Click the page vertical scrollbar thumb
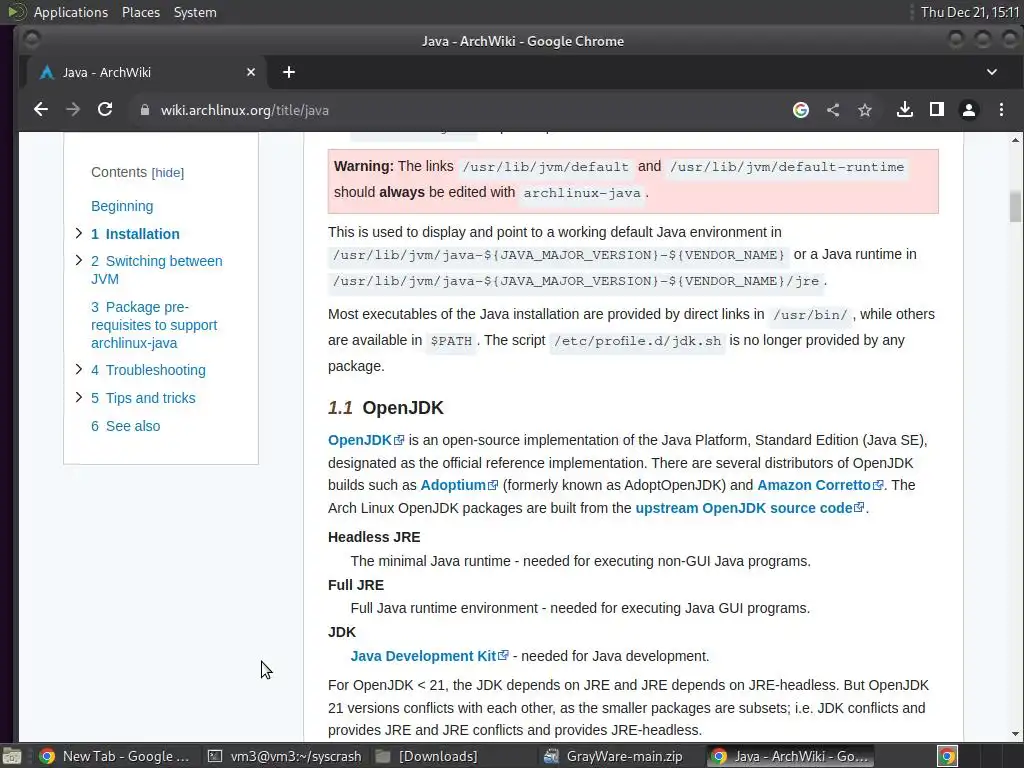The image size is (1024, 768). [x=1015, y=206]
